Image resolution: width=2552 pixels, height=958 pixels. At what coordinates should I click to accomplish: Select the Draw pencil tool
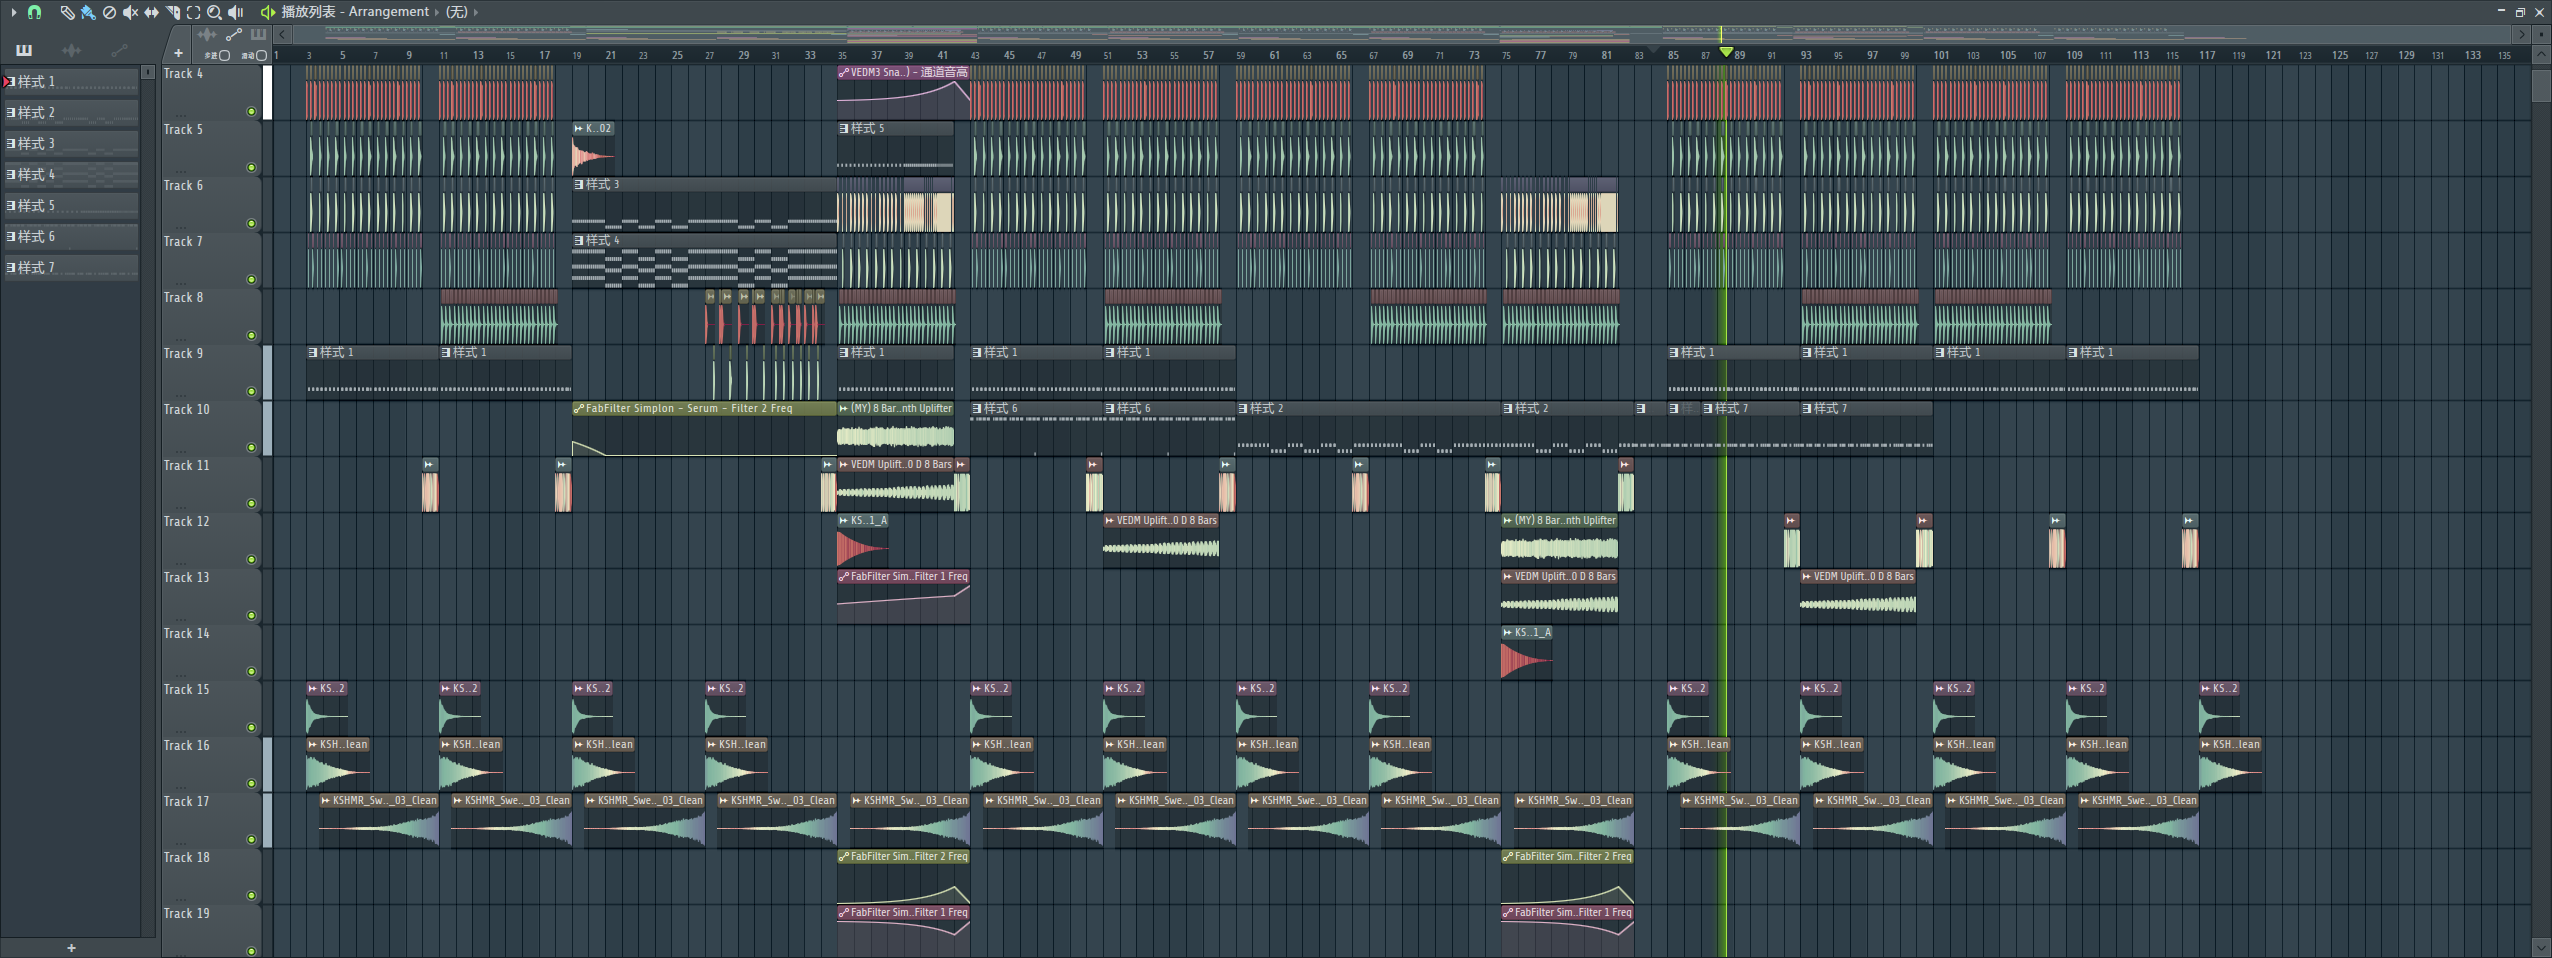[x=67, y=12]
